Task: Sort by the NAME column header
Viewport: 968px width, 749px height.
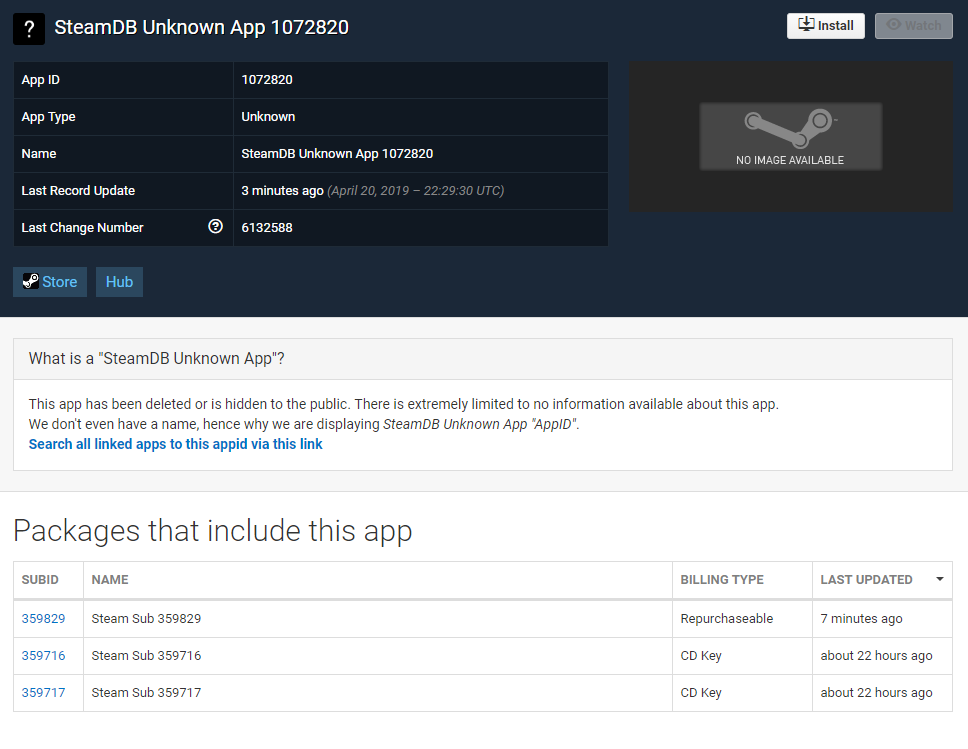Action: click(378, 580)
